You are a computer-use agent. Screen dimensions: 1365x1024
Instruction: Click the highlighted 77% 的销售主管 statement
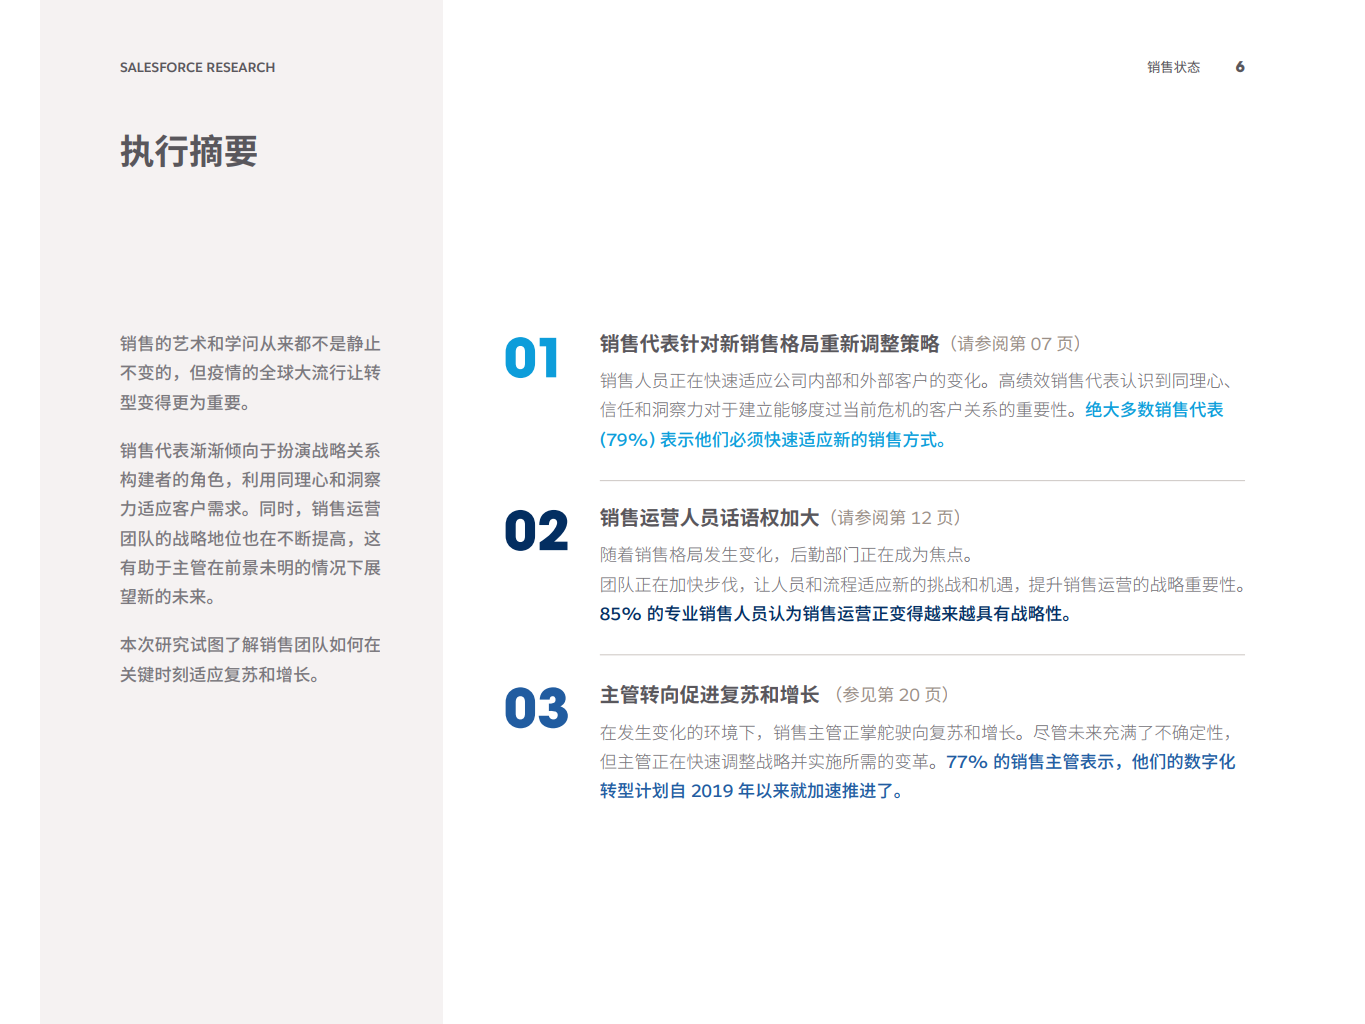(x=1090, y=762)
